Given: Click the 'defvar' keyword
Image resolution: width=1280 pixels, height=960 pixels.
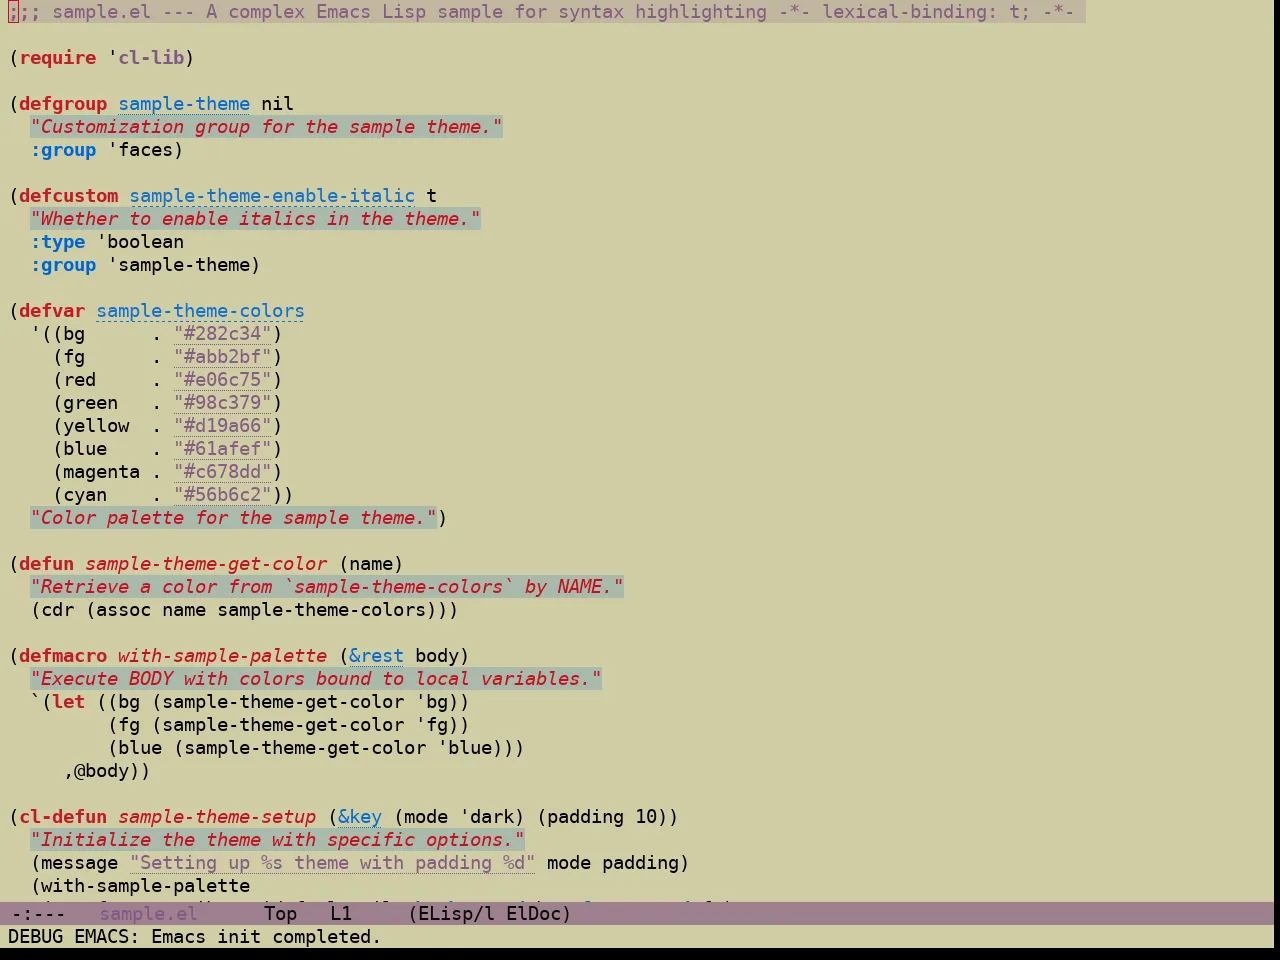Looking at the screenshot, I should [52, 311].
